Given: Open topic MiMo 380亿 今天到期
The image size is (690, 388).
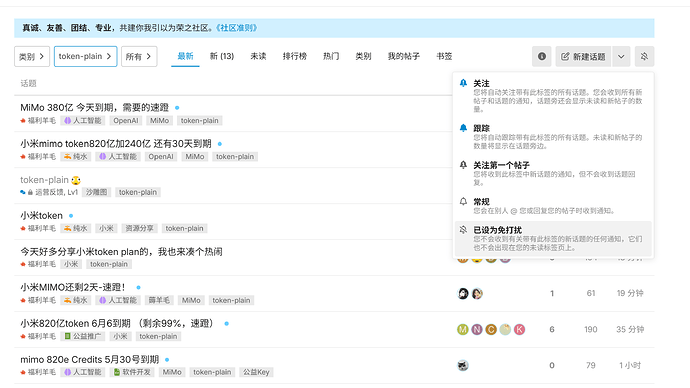Looking at the screenshot, I should (x=94, y=107).
